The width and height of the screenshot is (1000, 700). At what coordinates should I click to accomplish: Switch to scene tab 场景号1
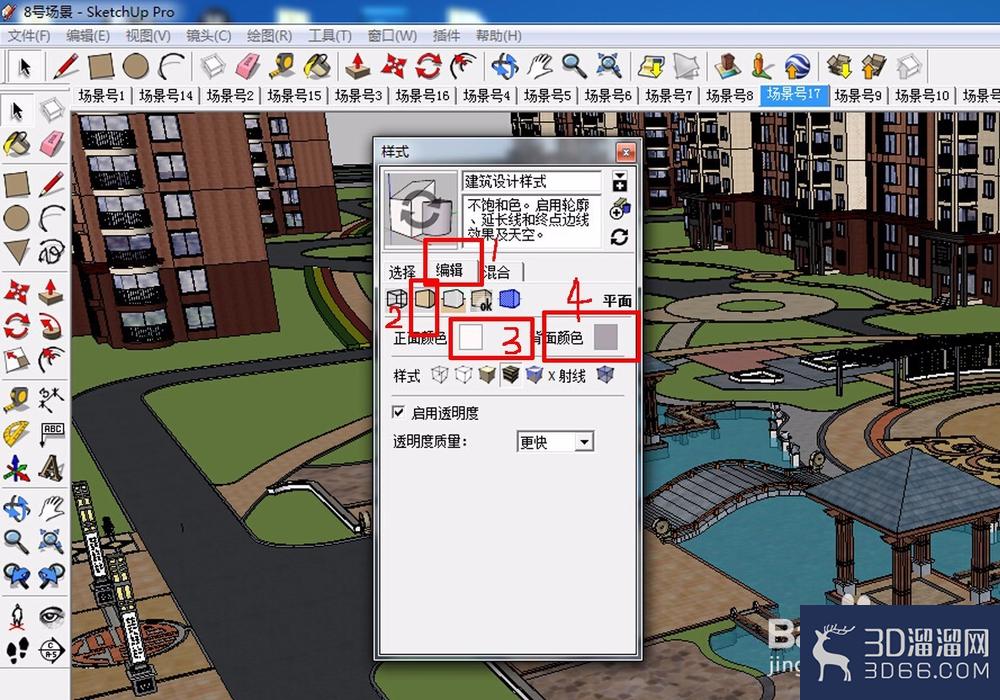point(102,96)
